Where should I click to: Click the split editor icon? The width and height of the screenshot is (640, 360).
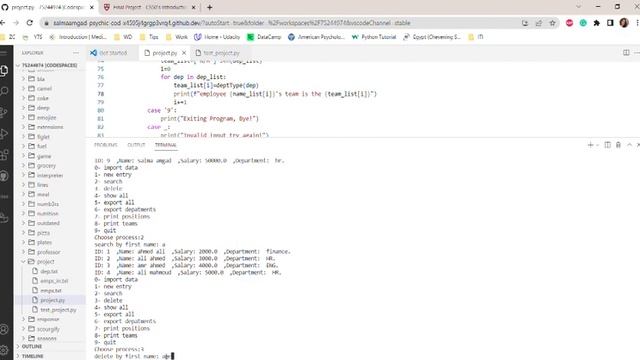coord(626,53)
